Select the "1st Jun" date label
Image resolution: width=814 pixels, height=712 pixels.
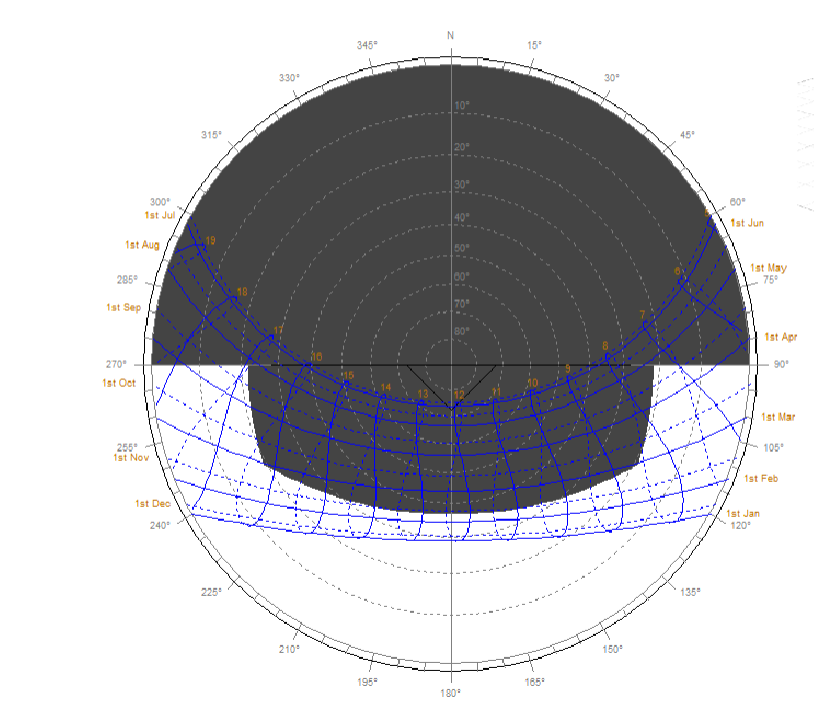pyautogui.click(x=747, y=223)
